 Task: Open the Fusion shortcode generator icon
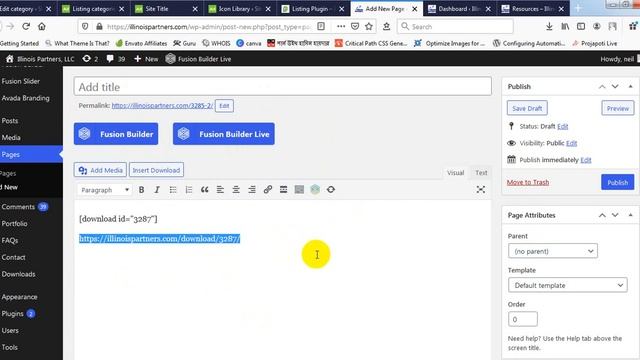315,190
